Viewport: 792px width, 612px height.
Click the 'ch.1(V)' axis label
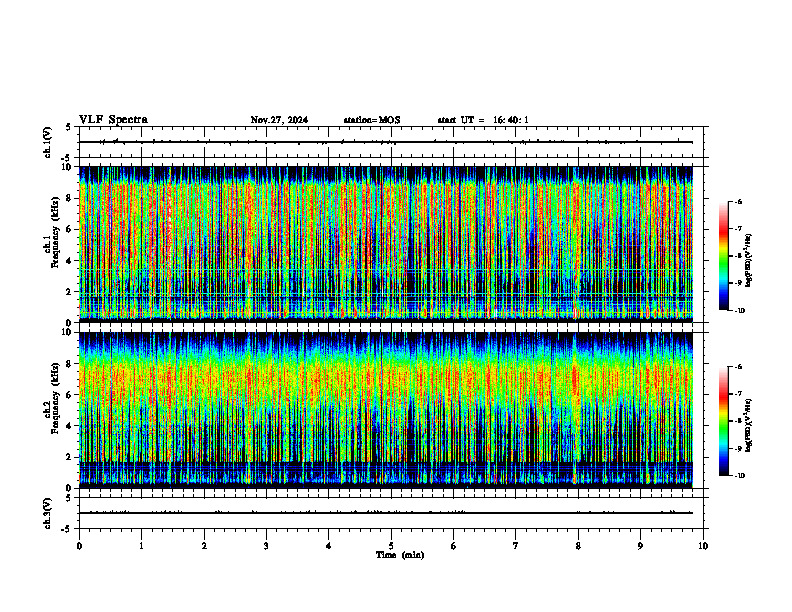point(47,142)
